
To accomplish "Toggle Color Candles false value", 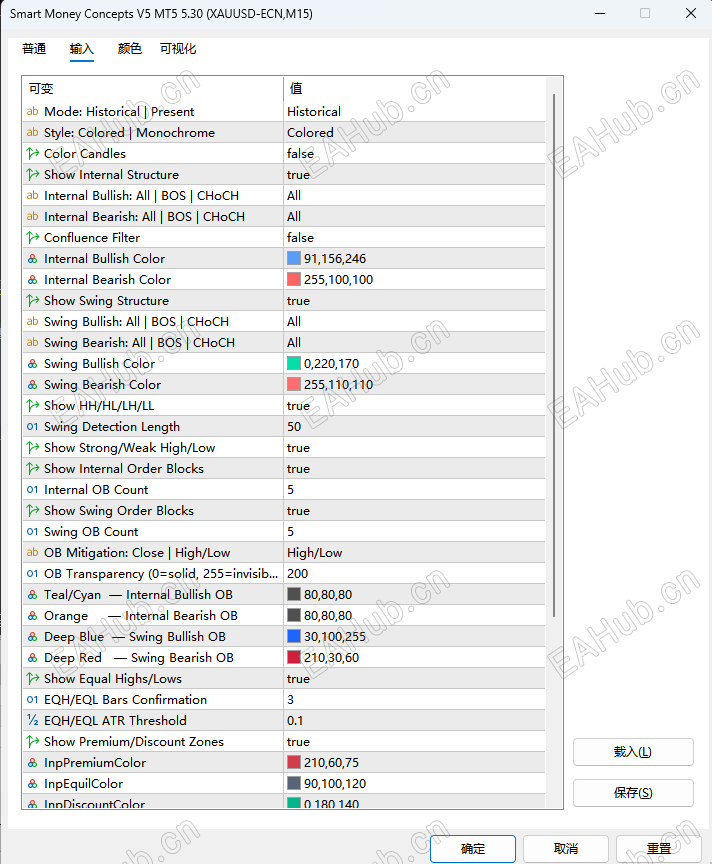I will click(414, 153).
